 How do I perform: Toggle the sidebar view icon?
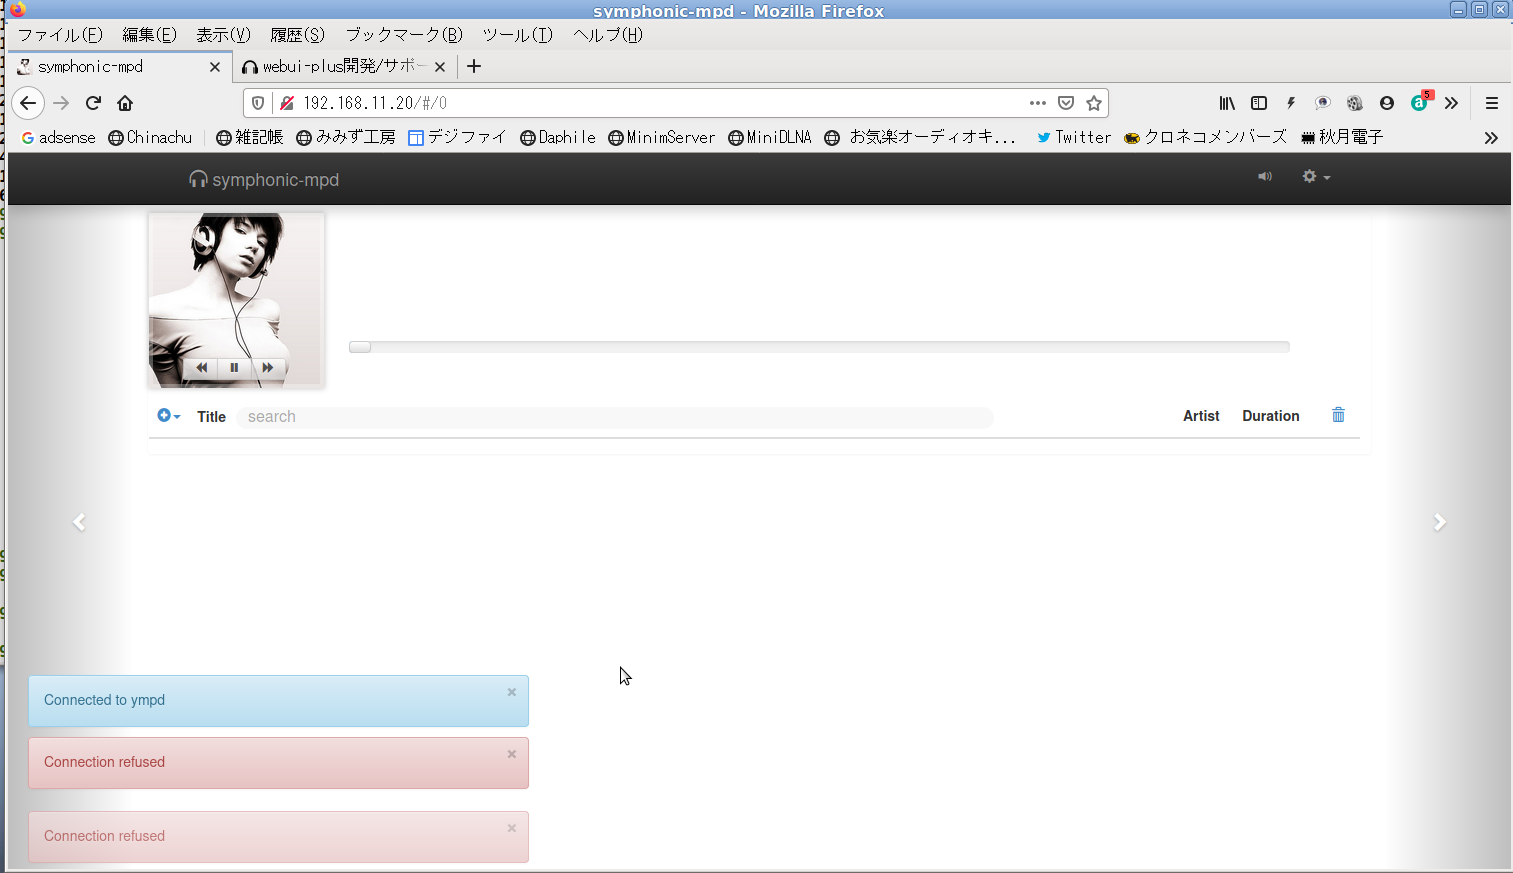point(1259,103)
